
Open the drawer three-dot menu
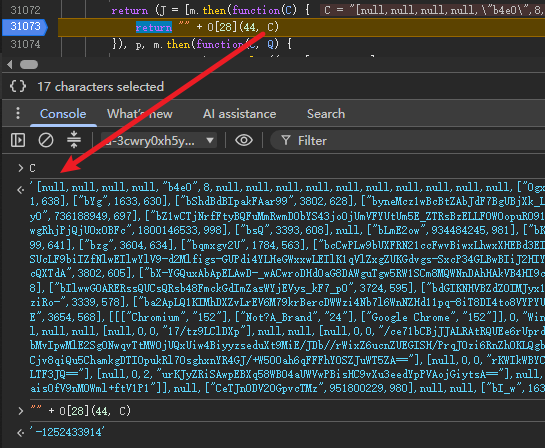[18, 113]
